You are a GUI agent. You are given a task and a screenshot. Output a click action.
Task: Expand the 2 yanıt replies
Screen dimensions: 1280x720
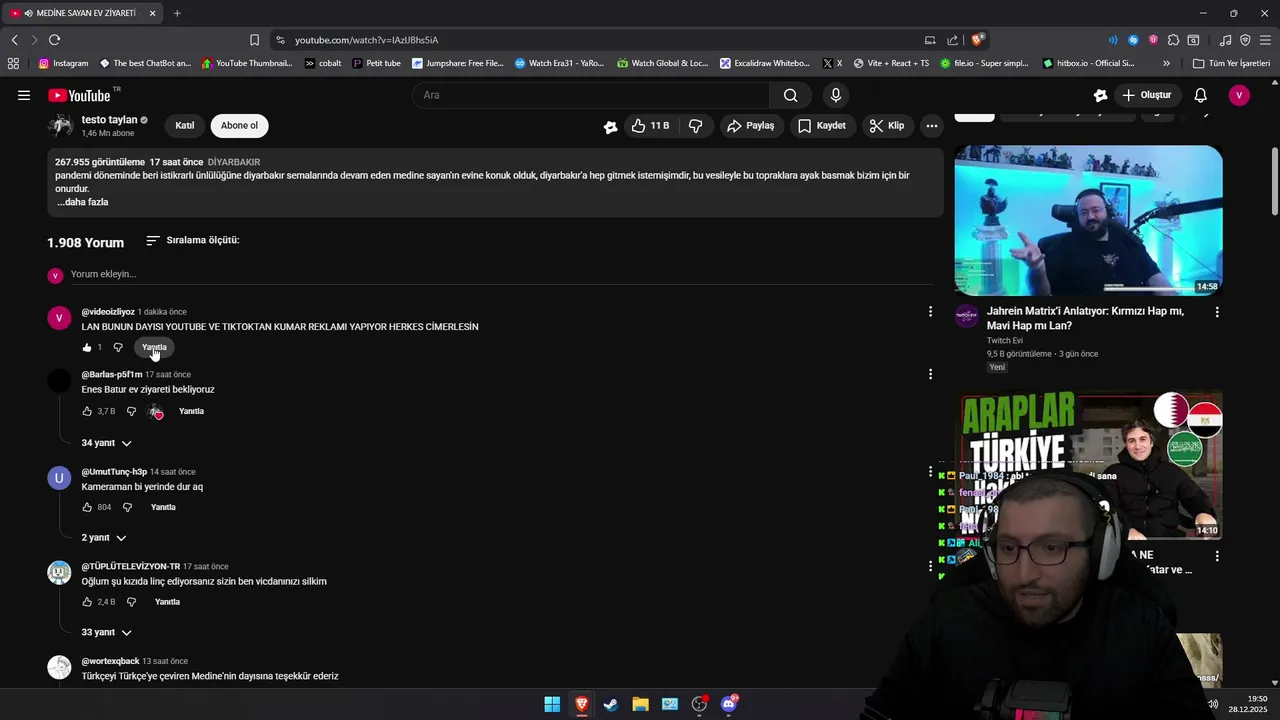(x=104, y=538)
